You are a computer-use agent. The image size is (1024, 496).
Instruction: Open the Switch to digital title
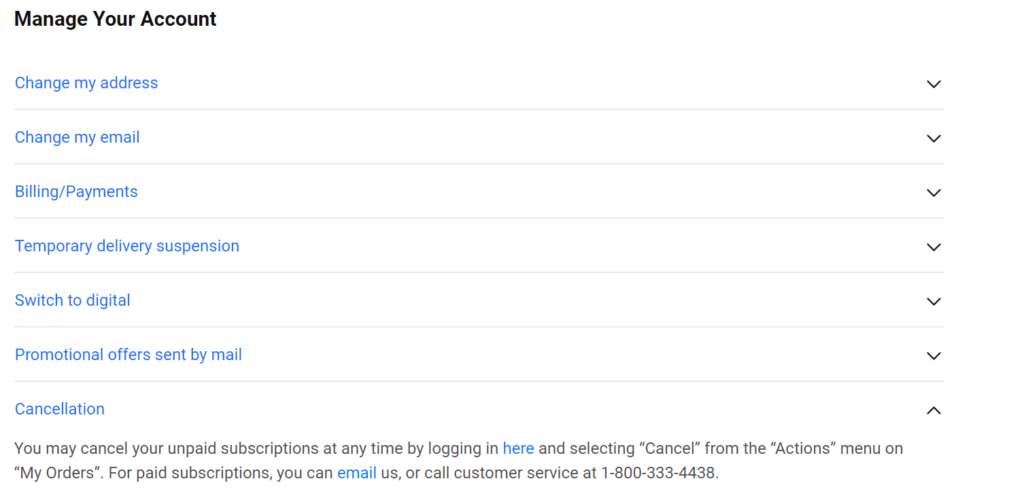[x=72, y=300]
